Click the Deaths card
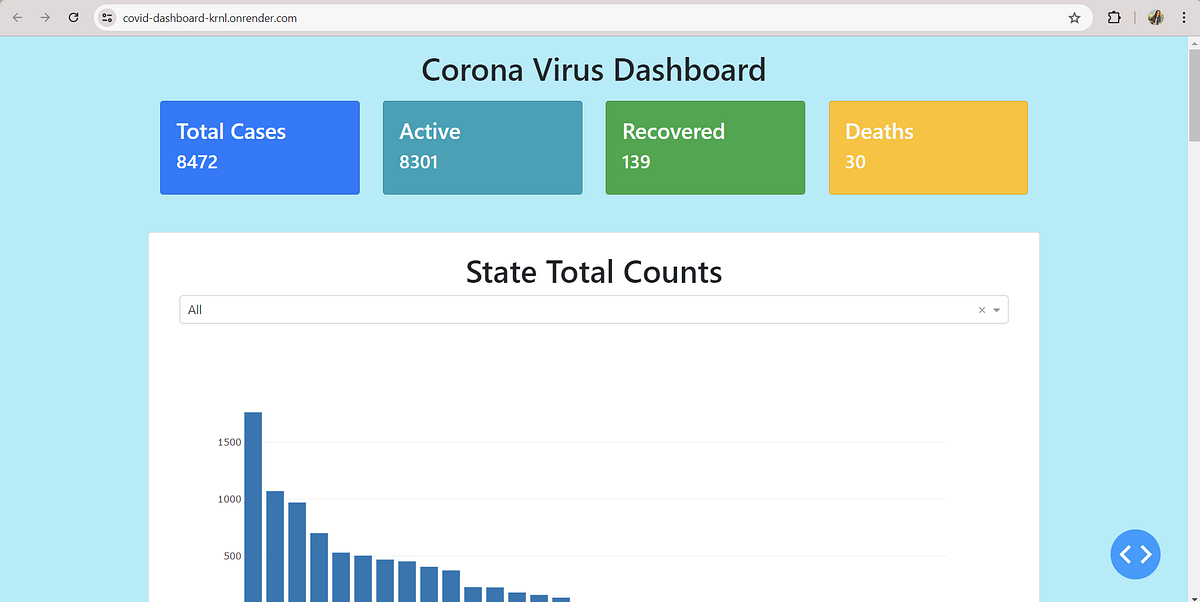1200x602 pixels. pos(928,147)
